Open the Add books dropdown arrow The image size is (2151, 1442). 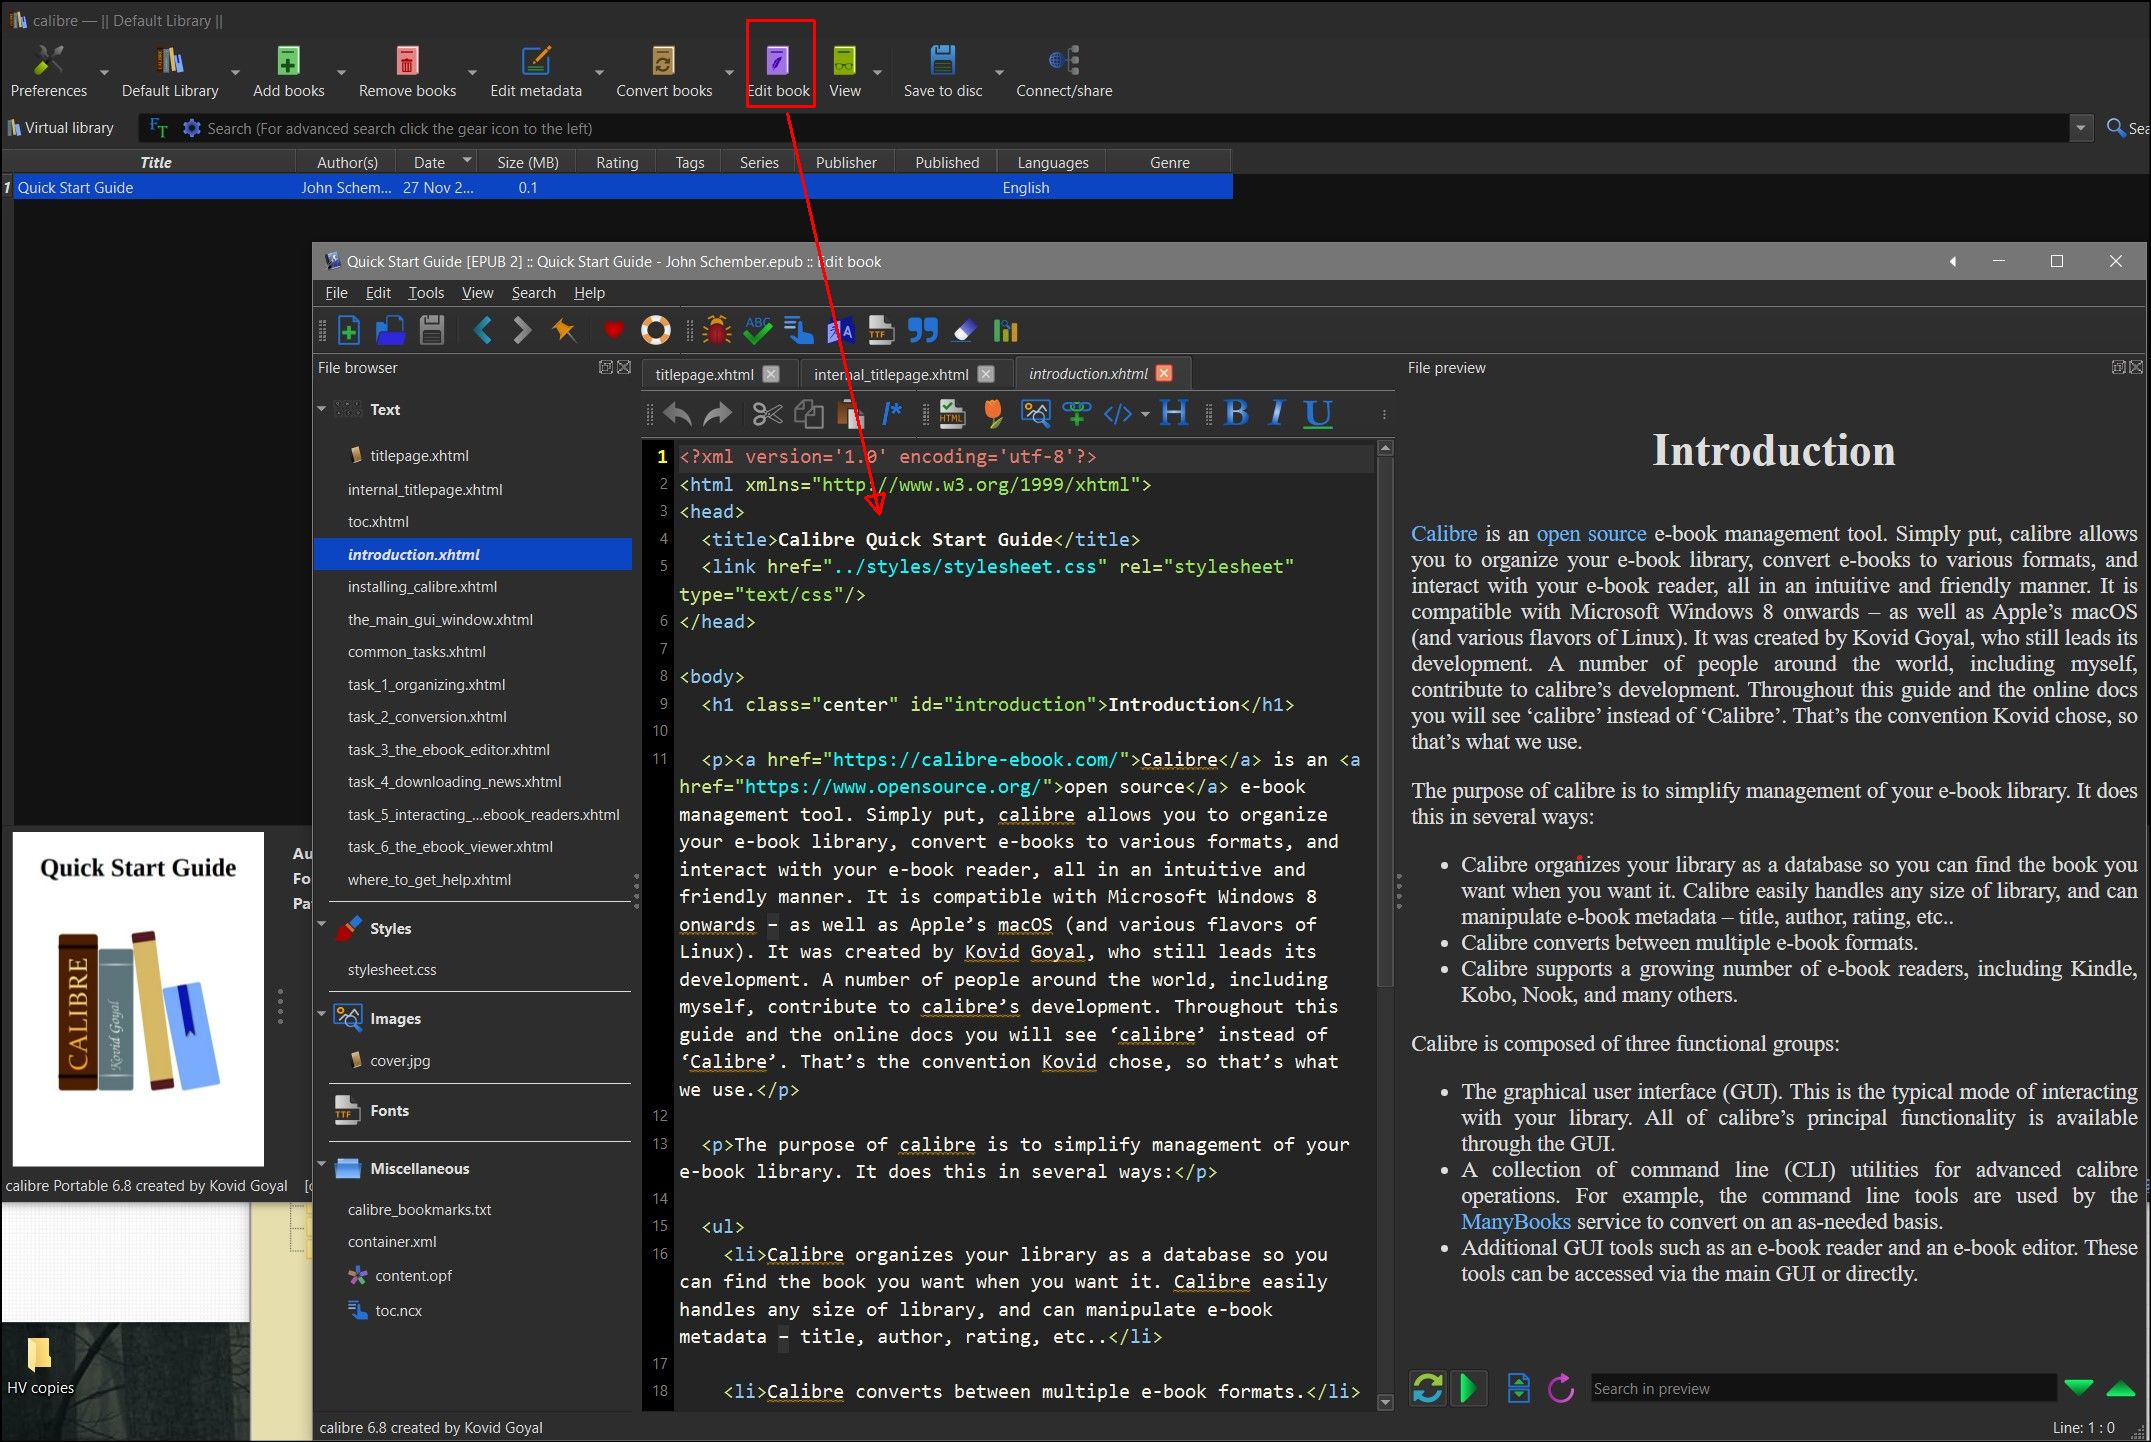tap(341, 73)
